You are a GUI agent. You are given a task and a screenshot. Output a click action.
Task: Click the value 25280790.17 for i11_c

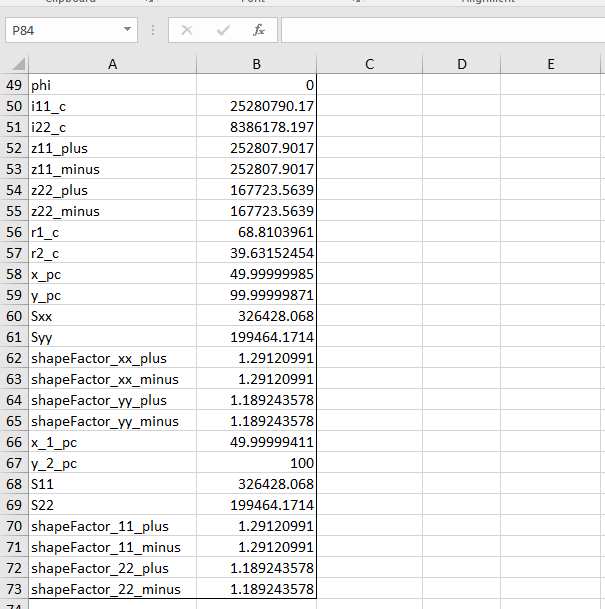[257, 106]
